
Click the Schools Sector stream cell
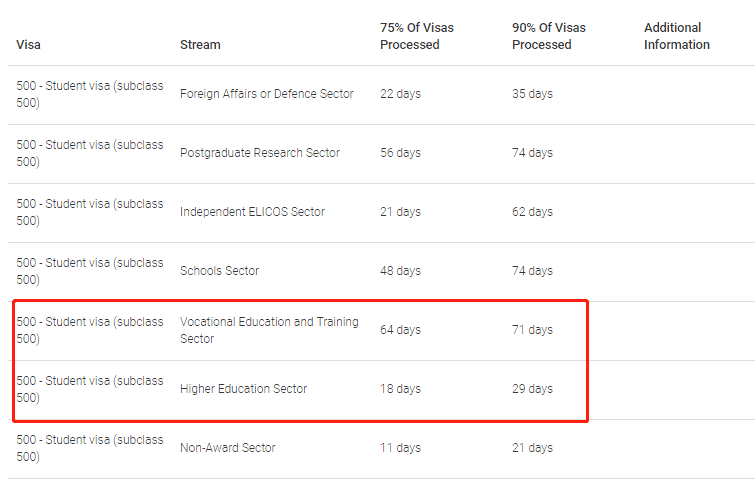220,271
